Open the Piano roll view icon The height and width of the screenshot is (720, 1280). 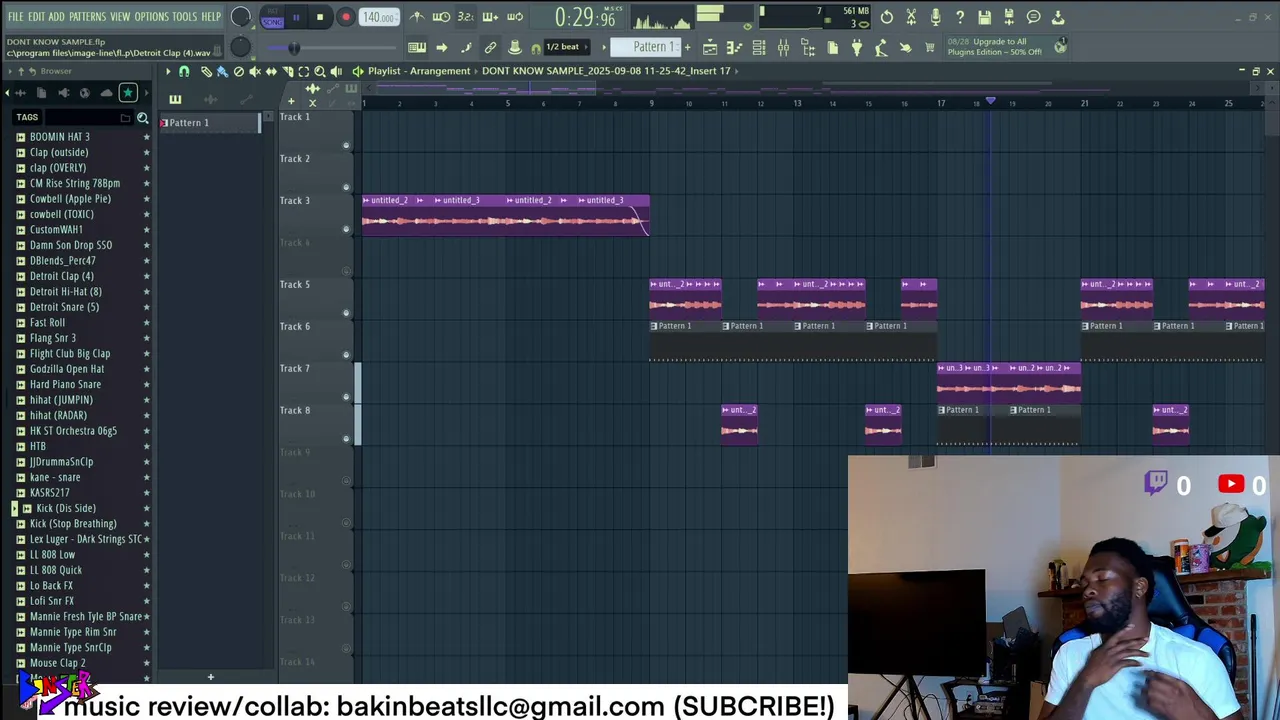click(734, 47)
